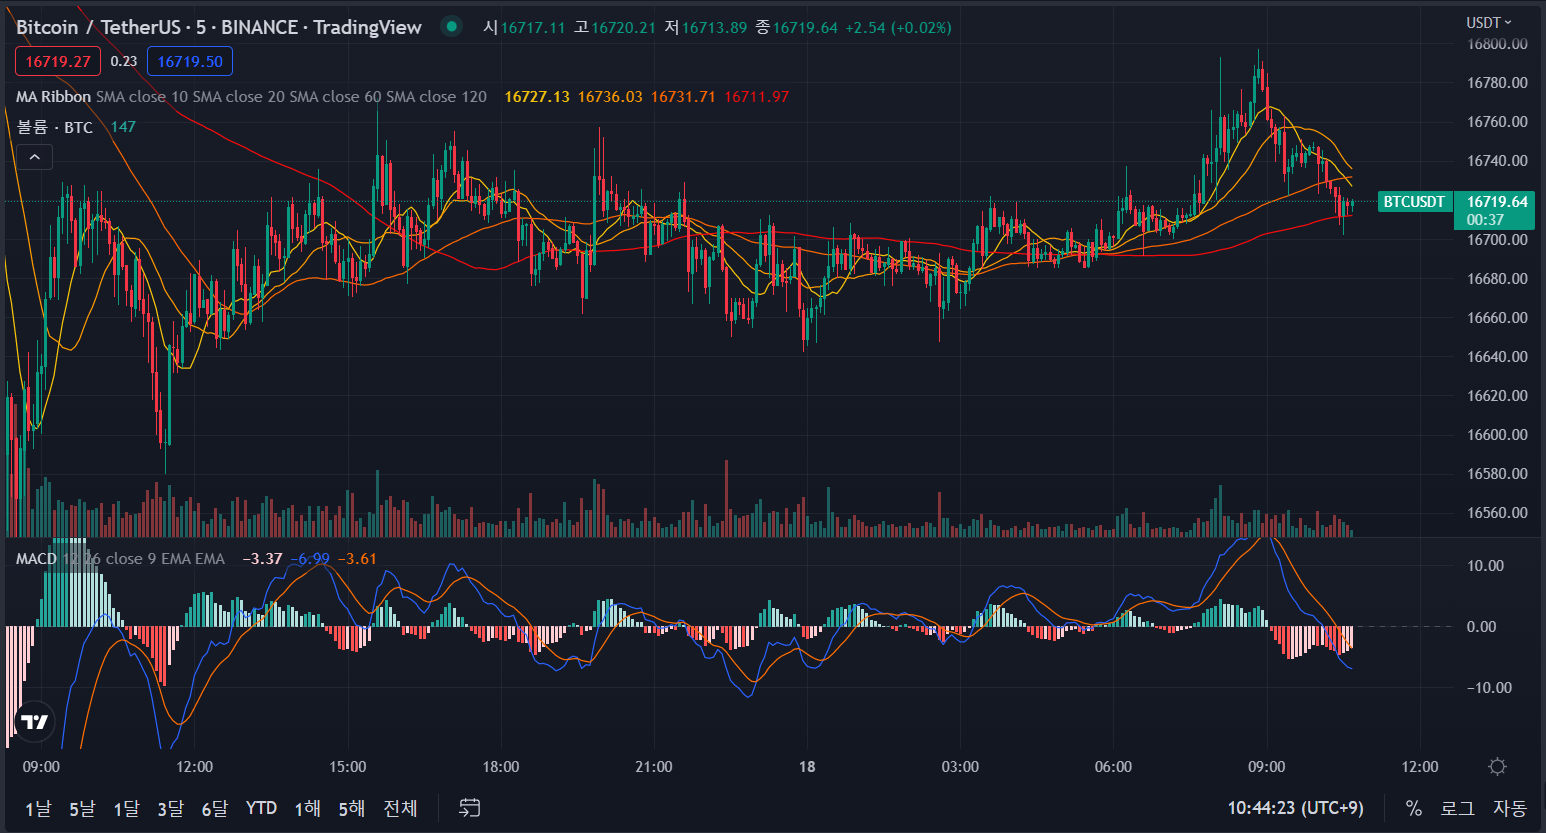This screenshot has height=833, width=1546.
Task: Click low price 16713.89 in header
Action: pyautogui.click(x=714, y=27)
